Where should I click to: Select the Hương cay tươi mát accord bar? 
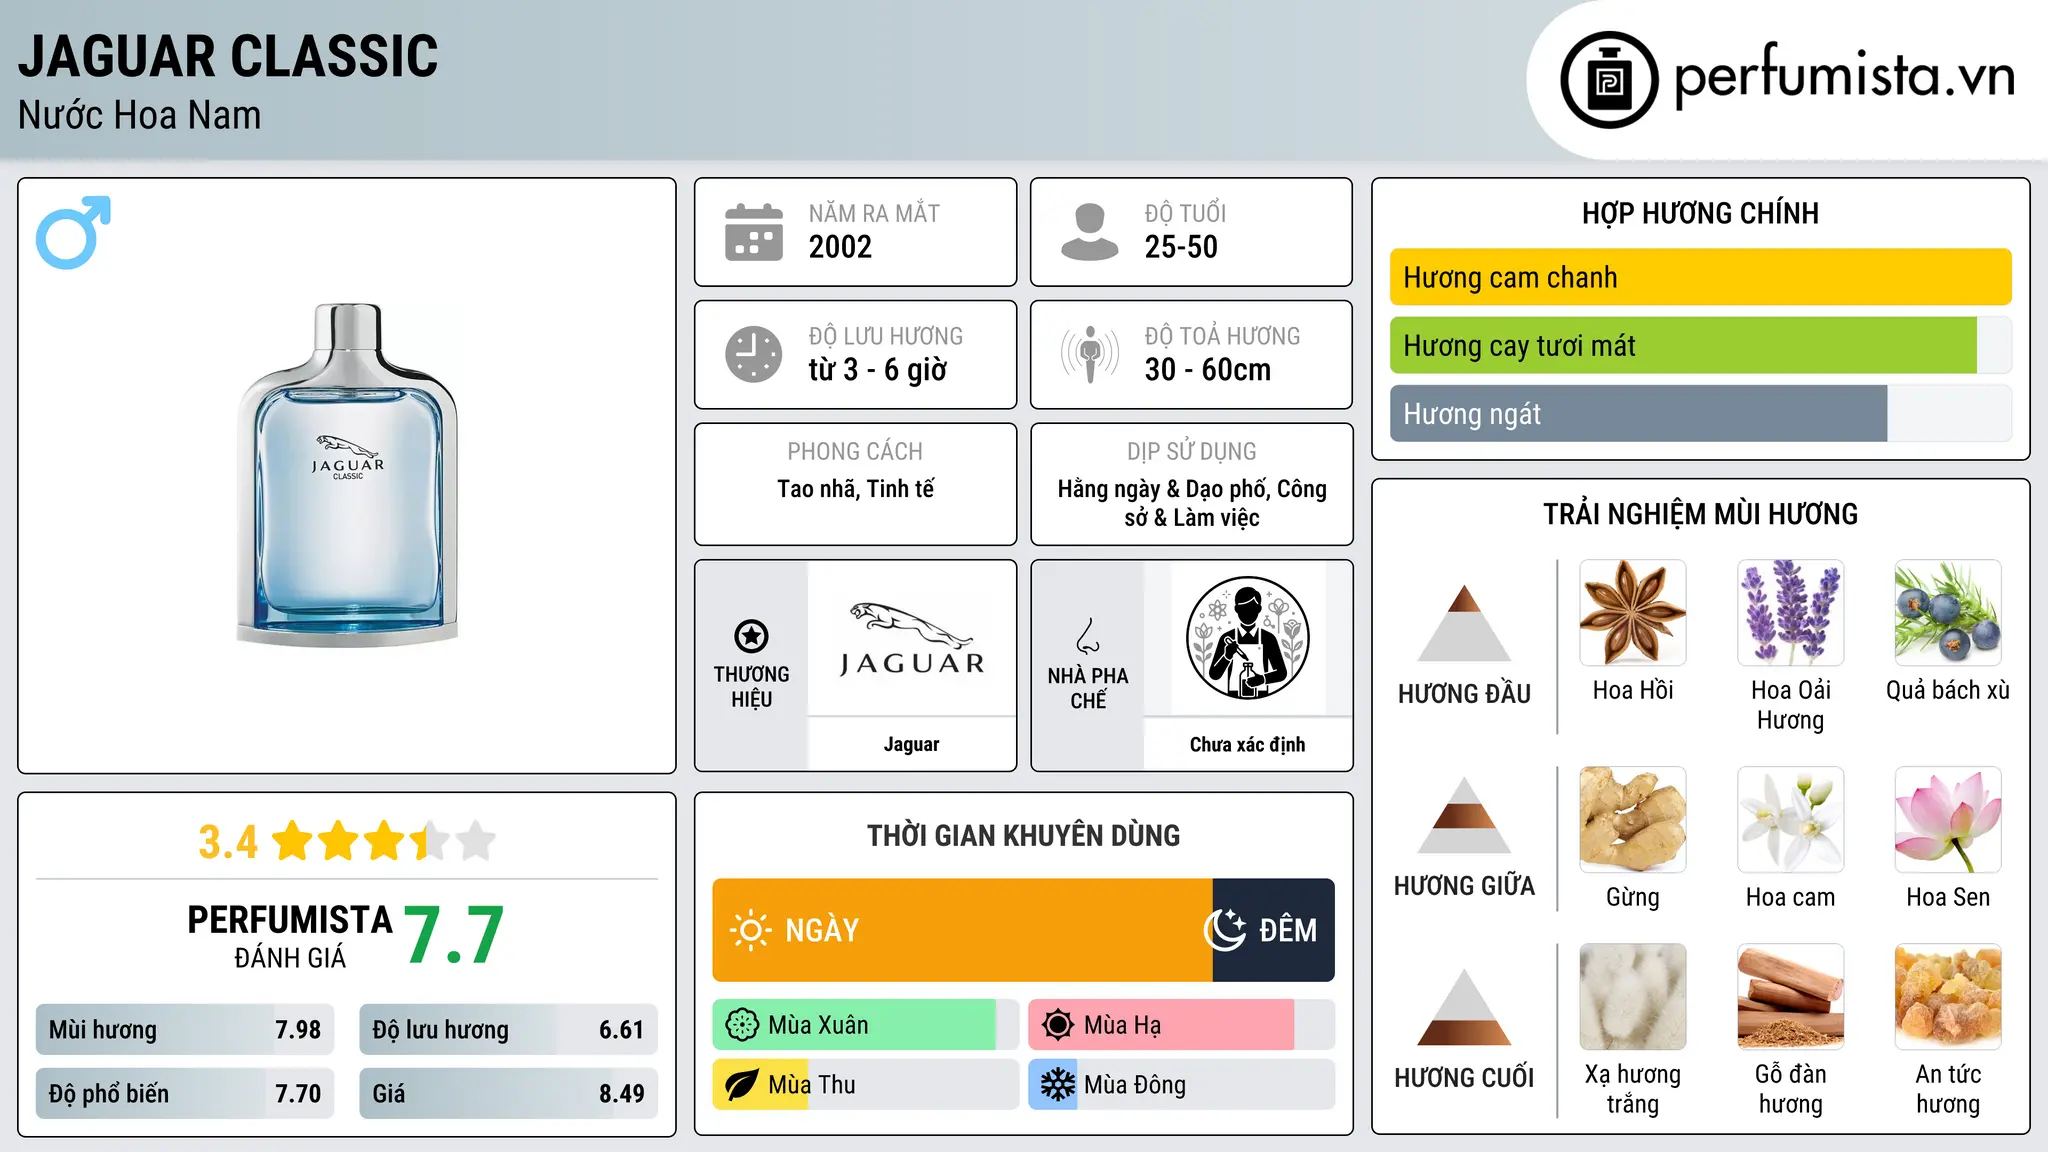point(1700,345)
